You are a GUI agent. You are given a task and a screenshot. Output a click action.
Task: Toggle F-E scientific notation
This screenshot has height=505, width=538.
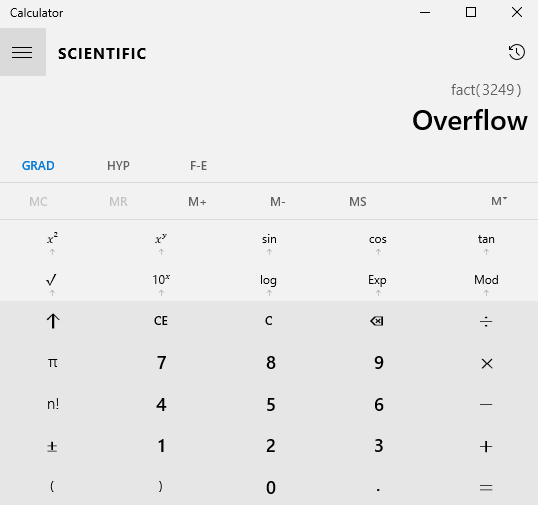pos(199,166)
